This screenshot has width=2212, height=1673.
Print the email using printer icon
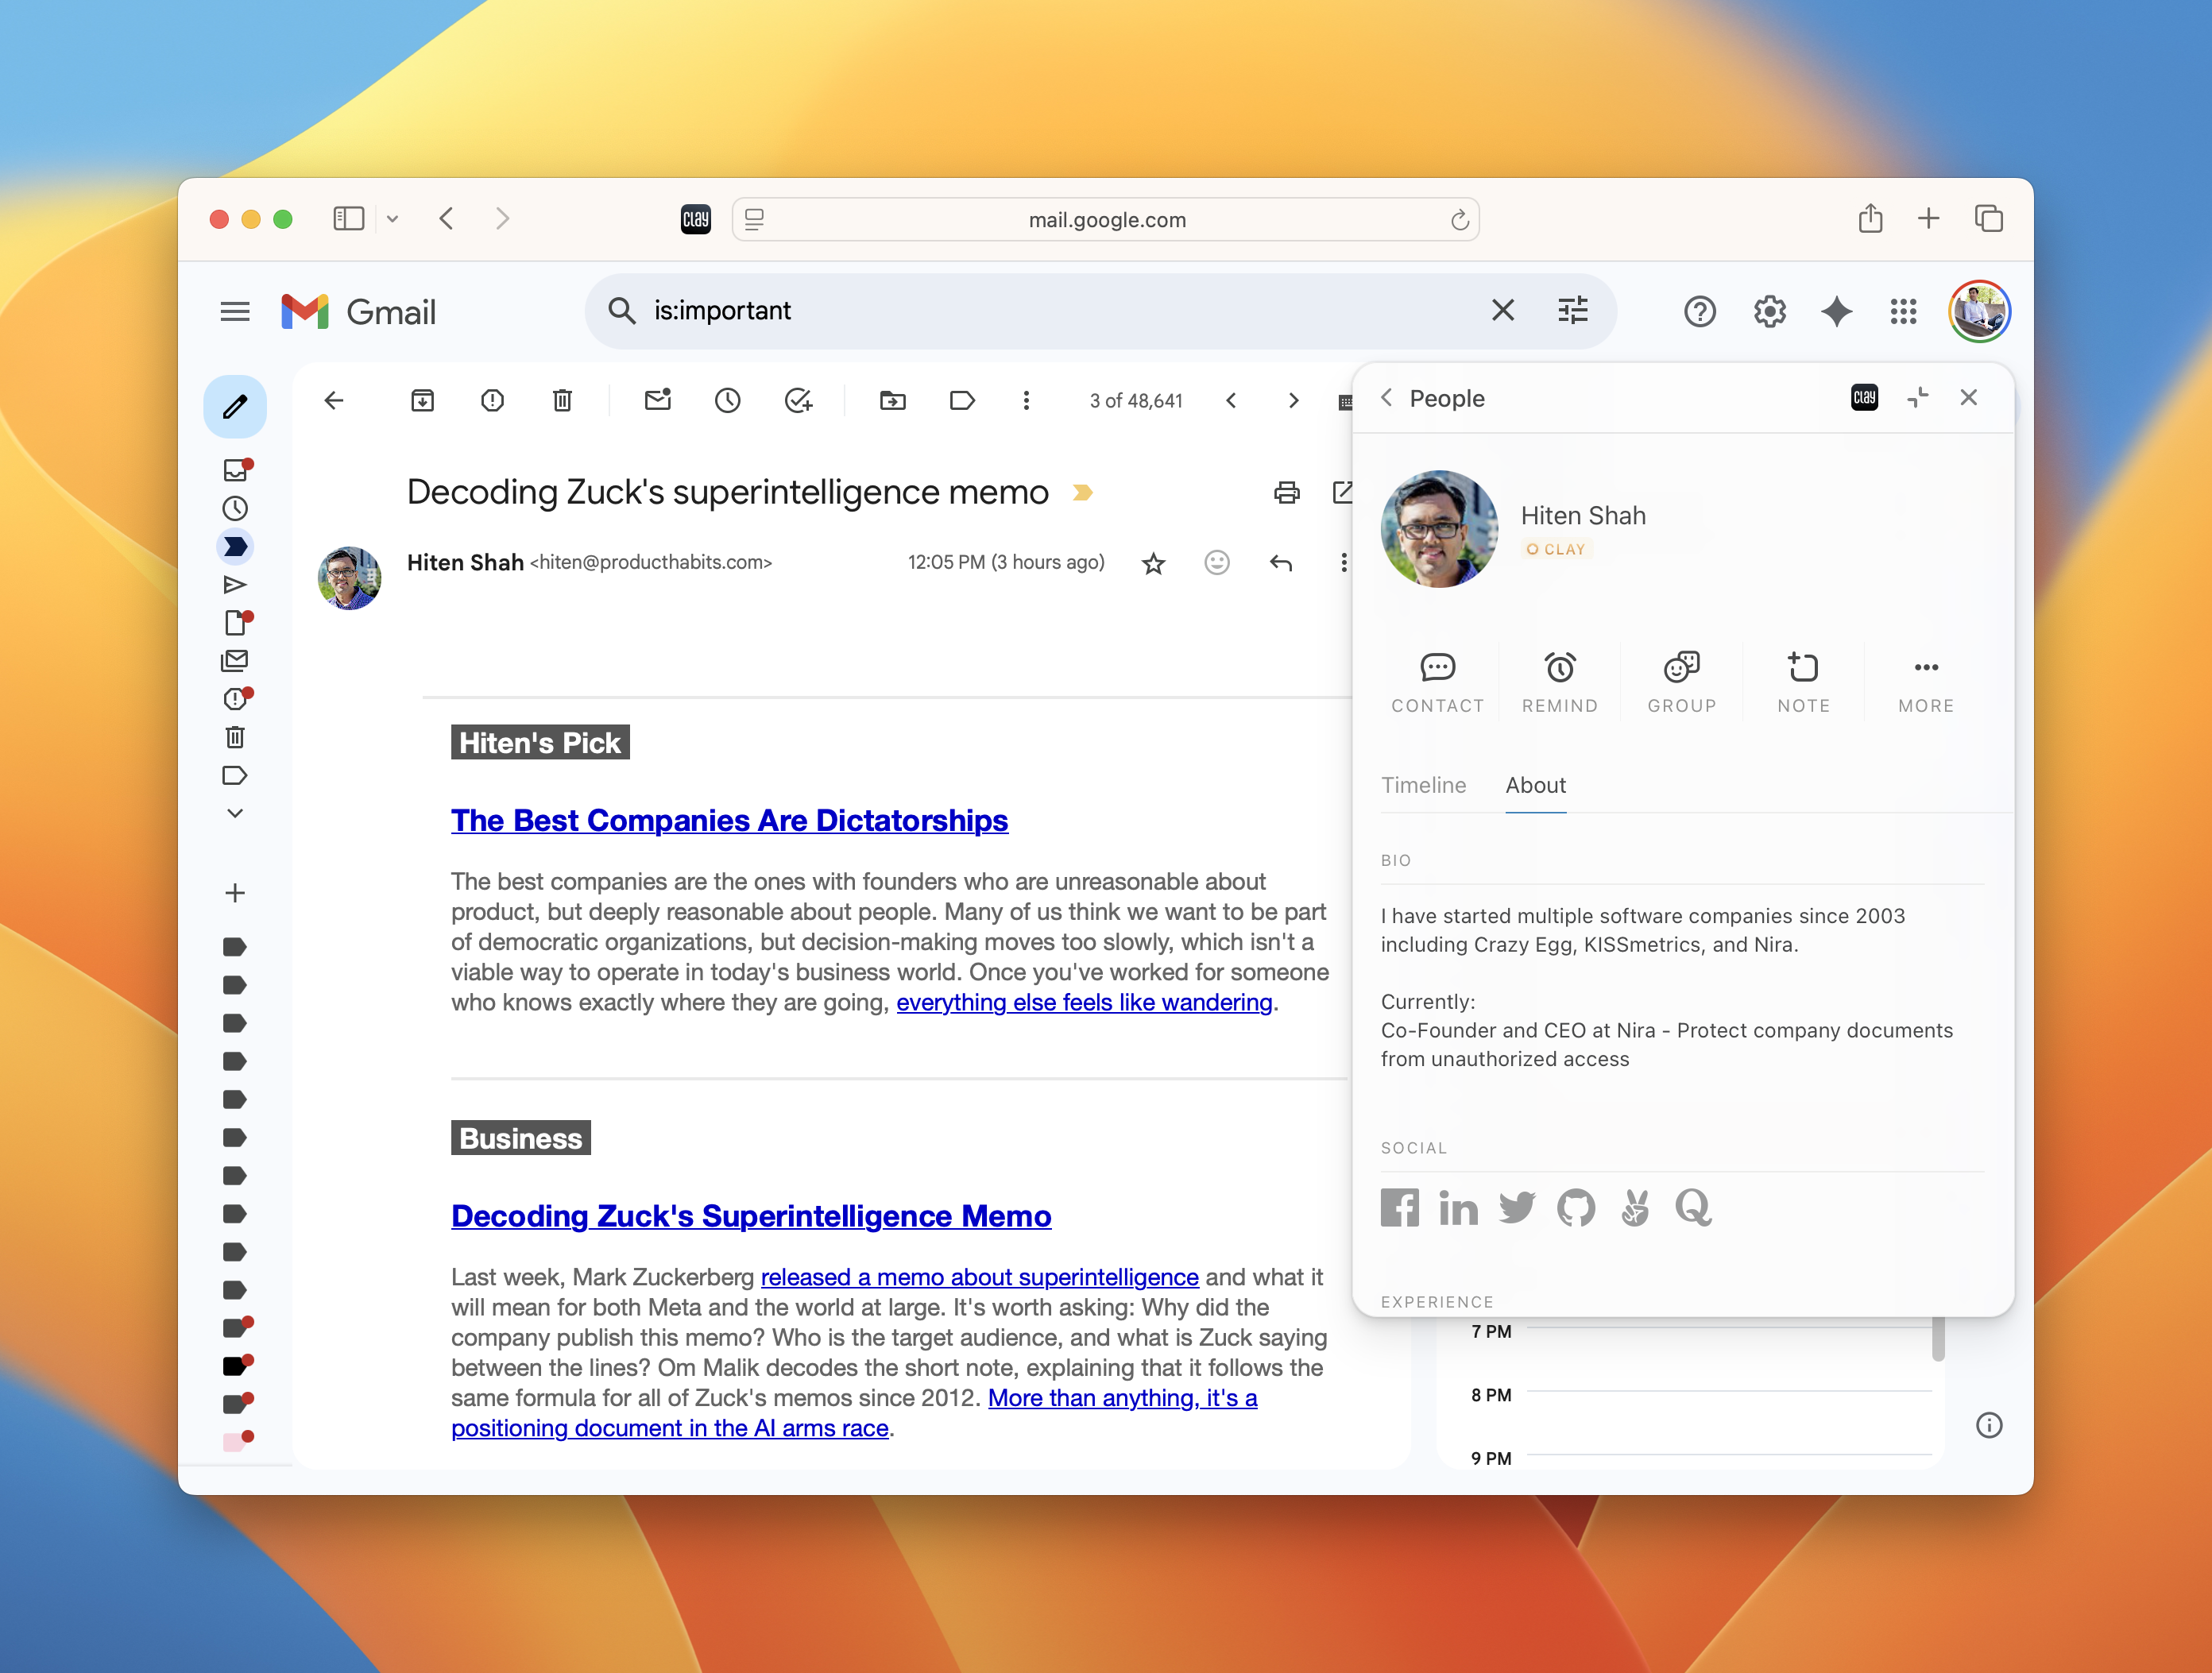(1286, 492)
